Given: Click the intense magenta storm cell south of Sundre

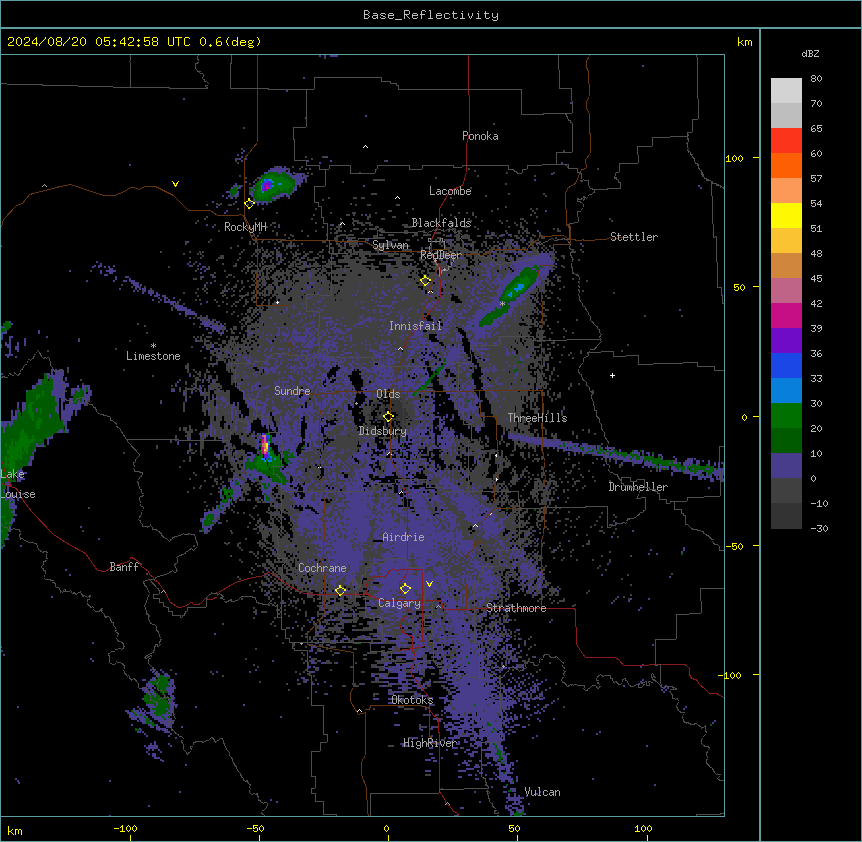Looking at the screenshot, I should [266, 447].
